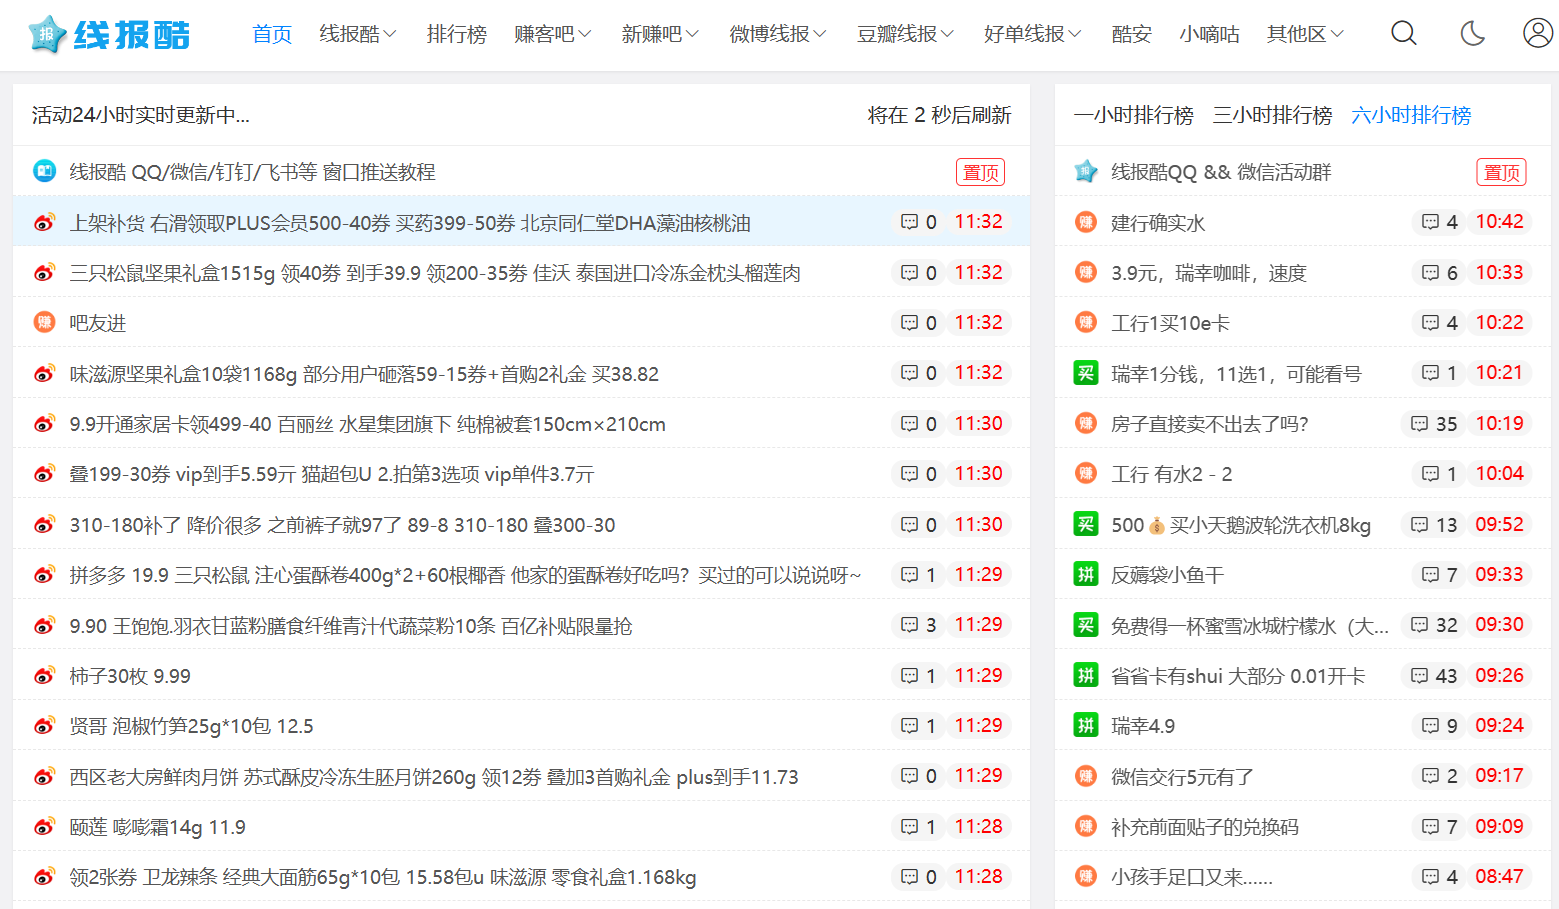Screen dimensions: 1559x909
Task: Click time 11:28 on 颐莲 嘭嘭霜 row
Action: click(x=978, y=826)
